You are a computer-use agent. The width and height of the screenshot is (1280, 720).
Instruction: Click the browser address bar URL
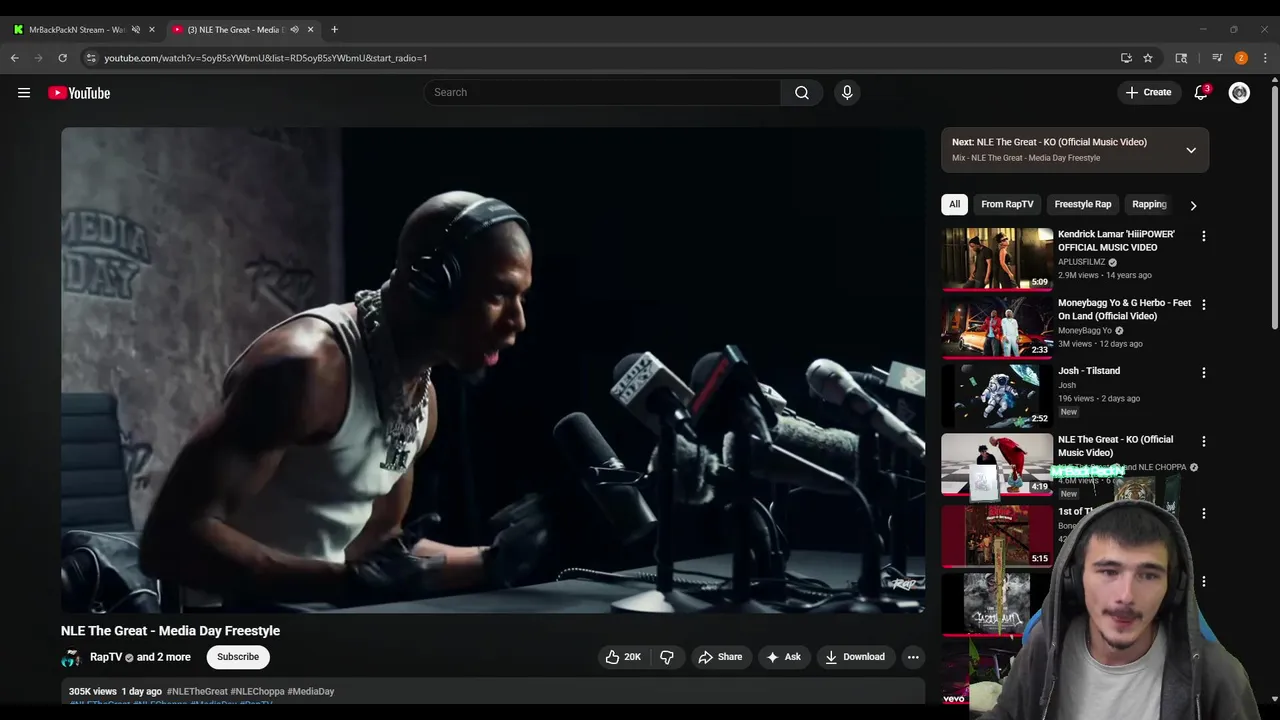pos(266,58)
